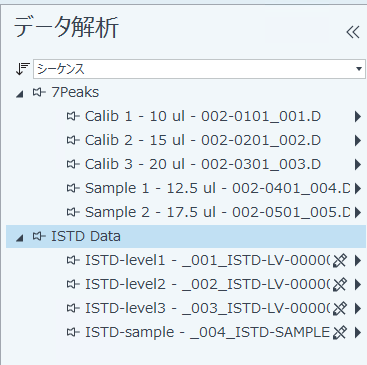367x365 pixels.
Task: Click the pencil icon on ISTD-sample row
Action: [340, 332]
